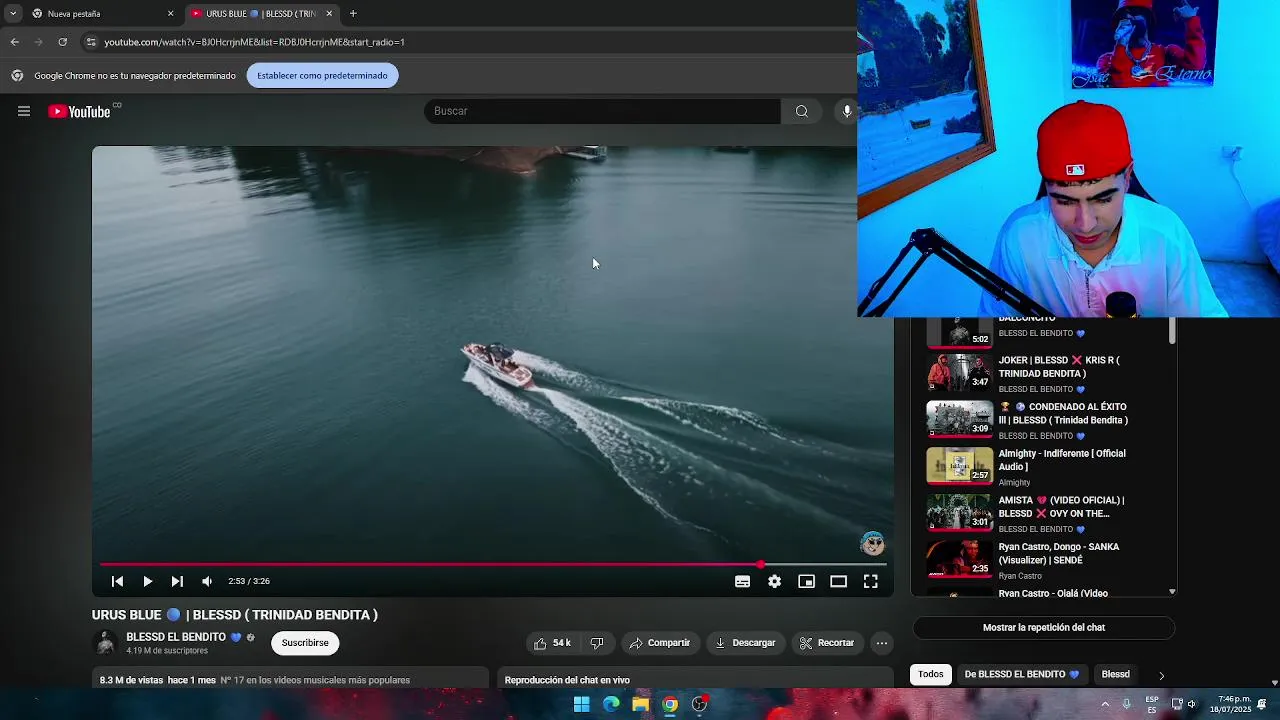Skip to the previous video
The image size is (1280, 720).
[117, 581]
